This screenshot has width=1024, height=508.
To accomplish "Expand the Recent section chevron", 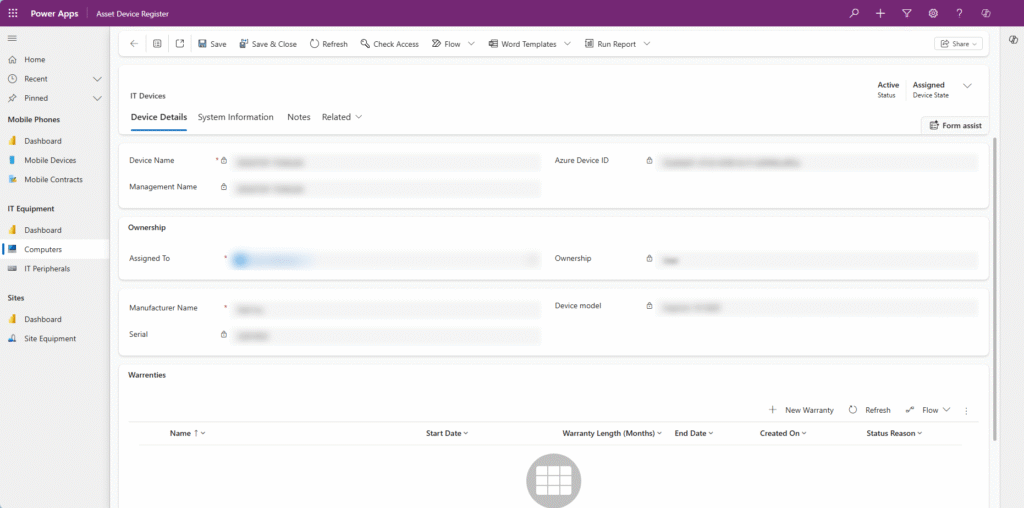I will tap(97, 79).
